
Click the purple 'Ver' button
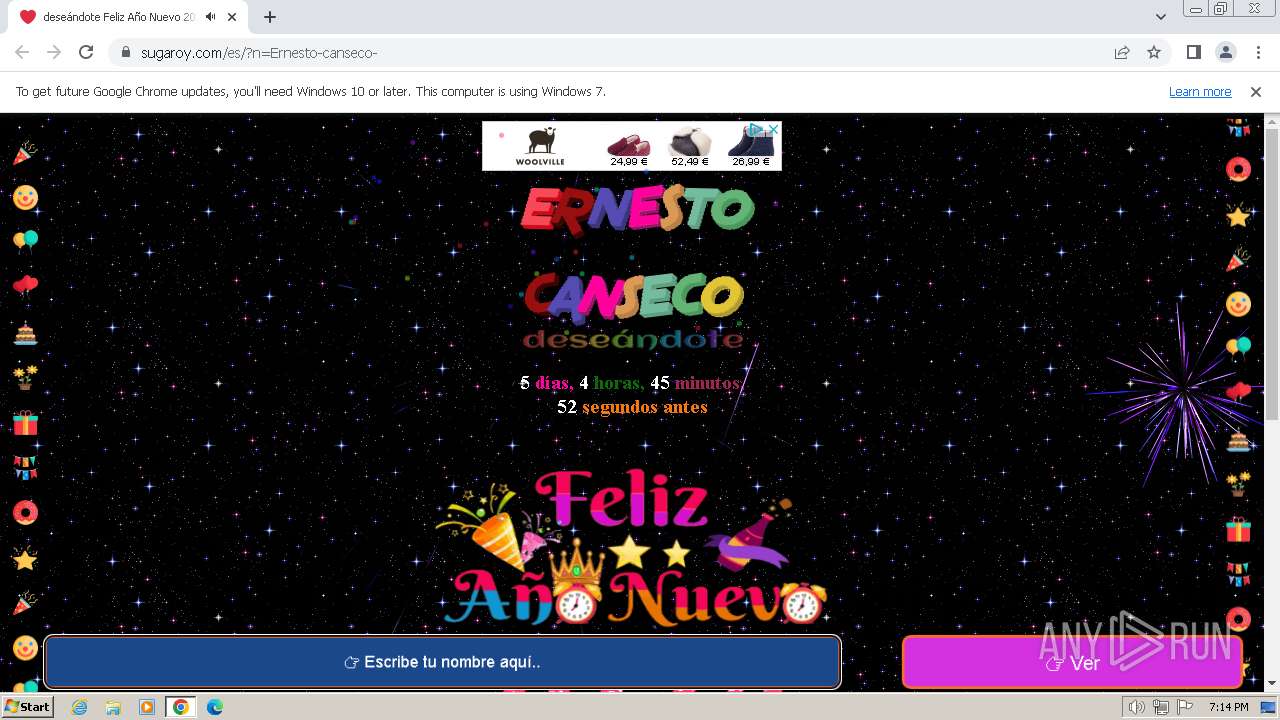(1072, 663)
